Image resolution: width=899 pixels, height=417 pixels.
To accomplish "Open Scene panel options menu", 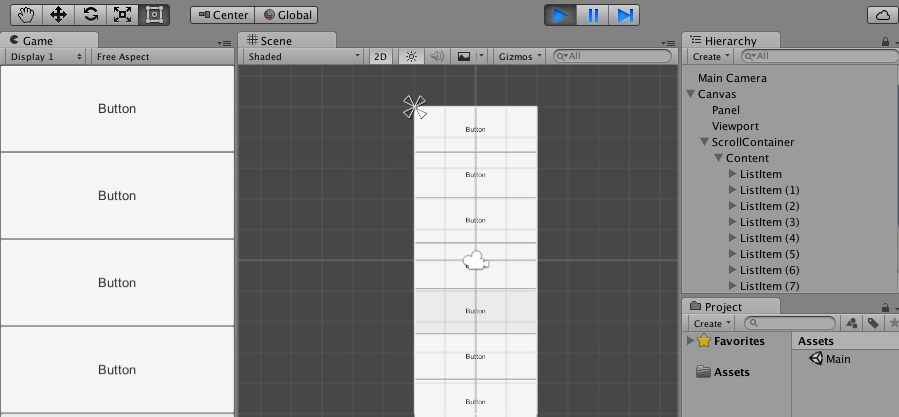I will point(667,43).
